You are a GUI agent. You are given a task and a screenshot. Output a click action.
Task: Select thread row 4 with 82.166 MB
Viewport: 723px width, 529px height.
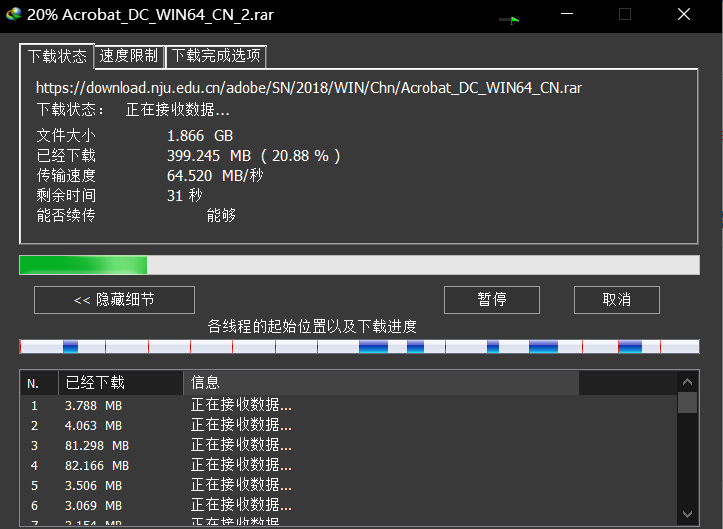[x=349, y=465]
